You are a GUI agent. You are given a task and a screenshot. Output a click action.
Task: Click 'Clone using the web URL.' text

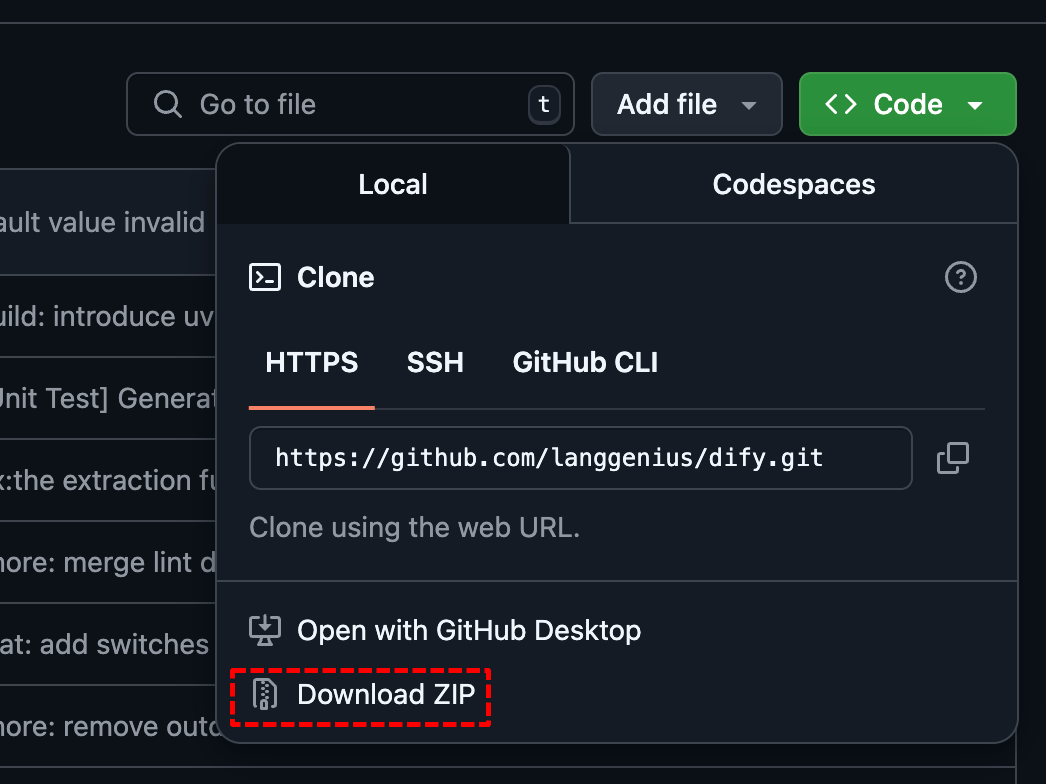[414, 528]
